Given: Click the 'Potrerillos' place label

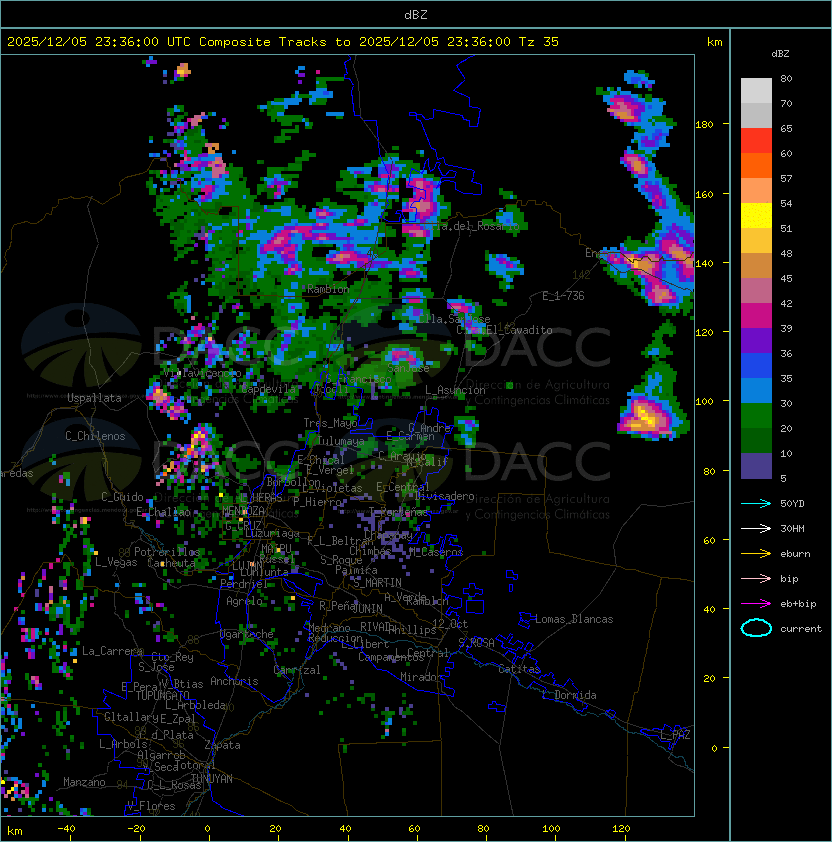Looking at the screenshot, I should pos(167,552).
